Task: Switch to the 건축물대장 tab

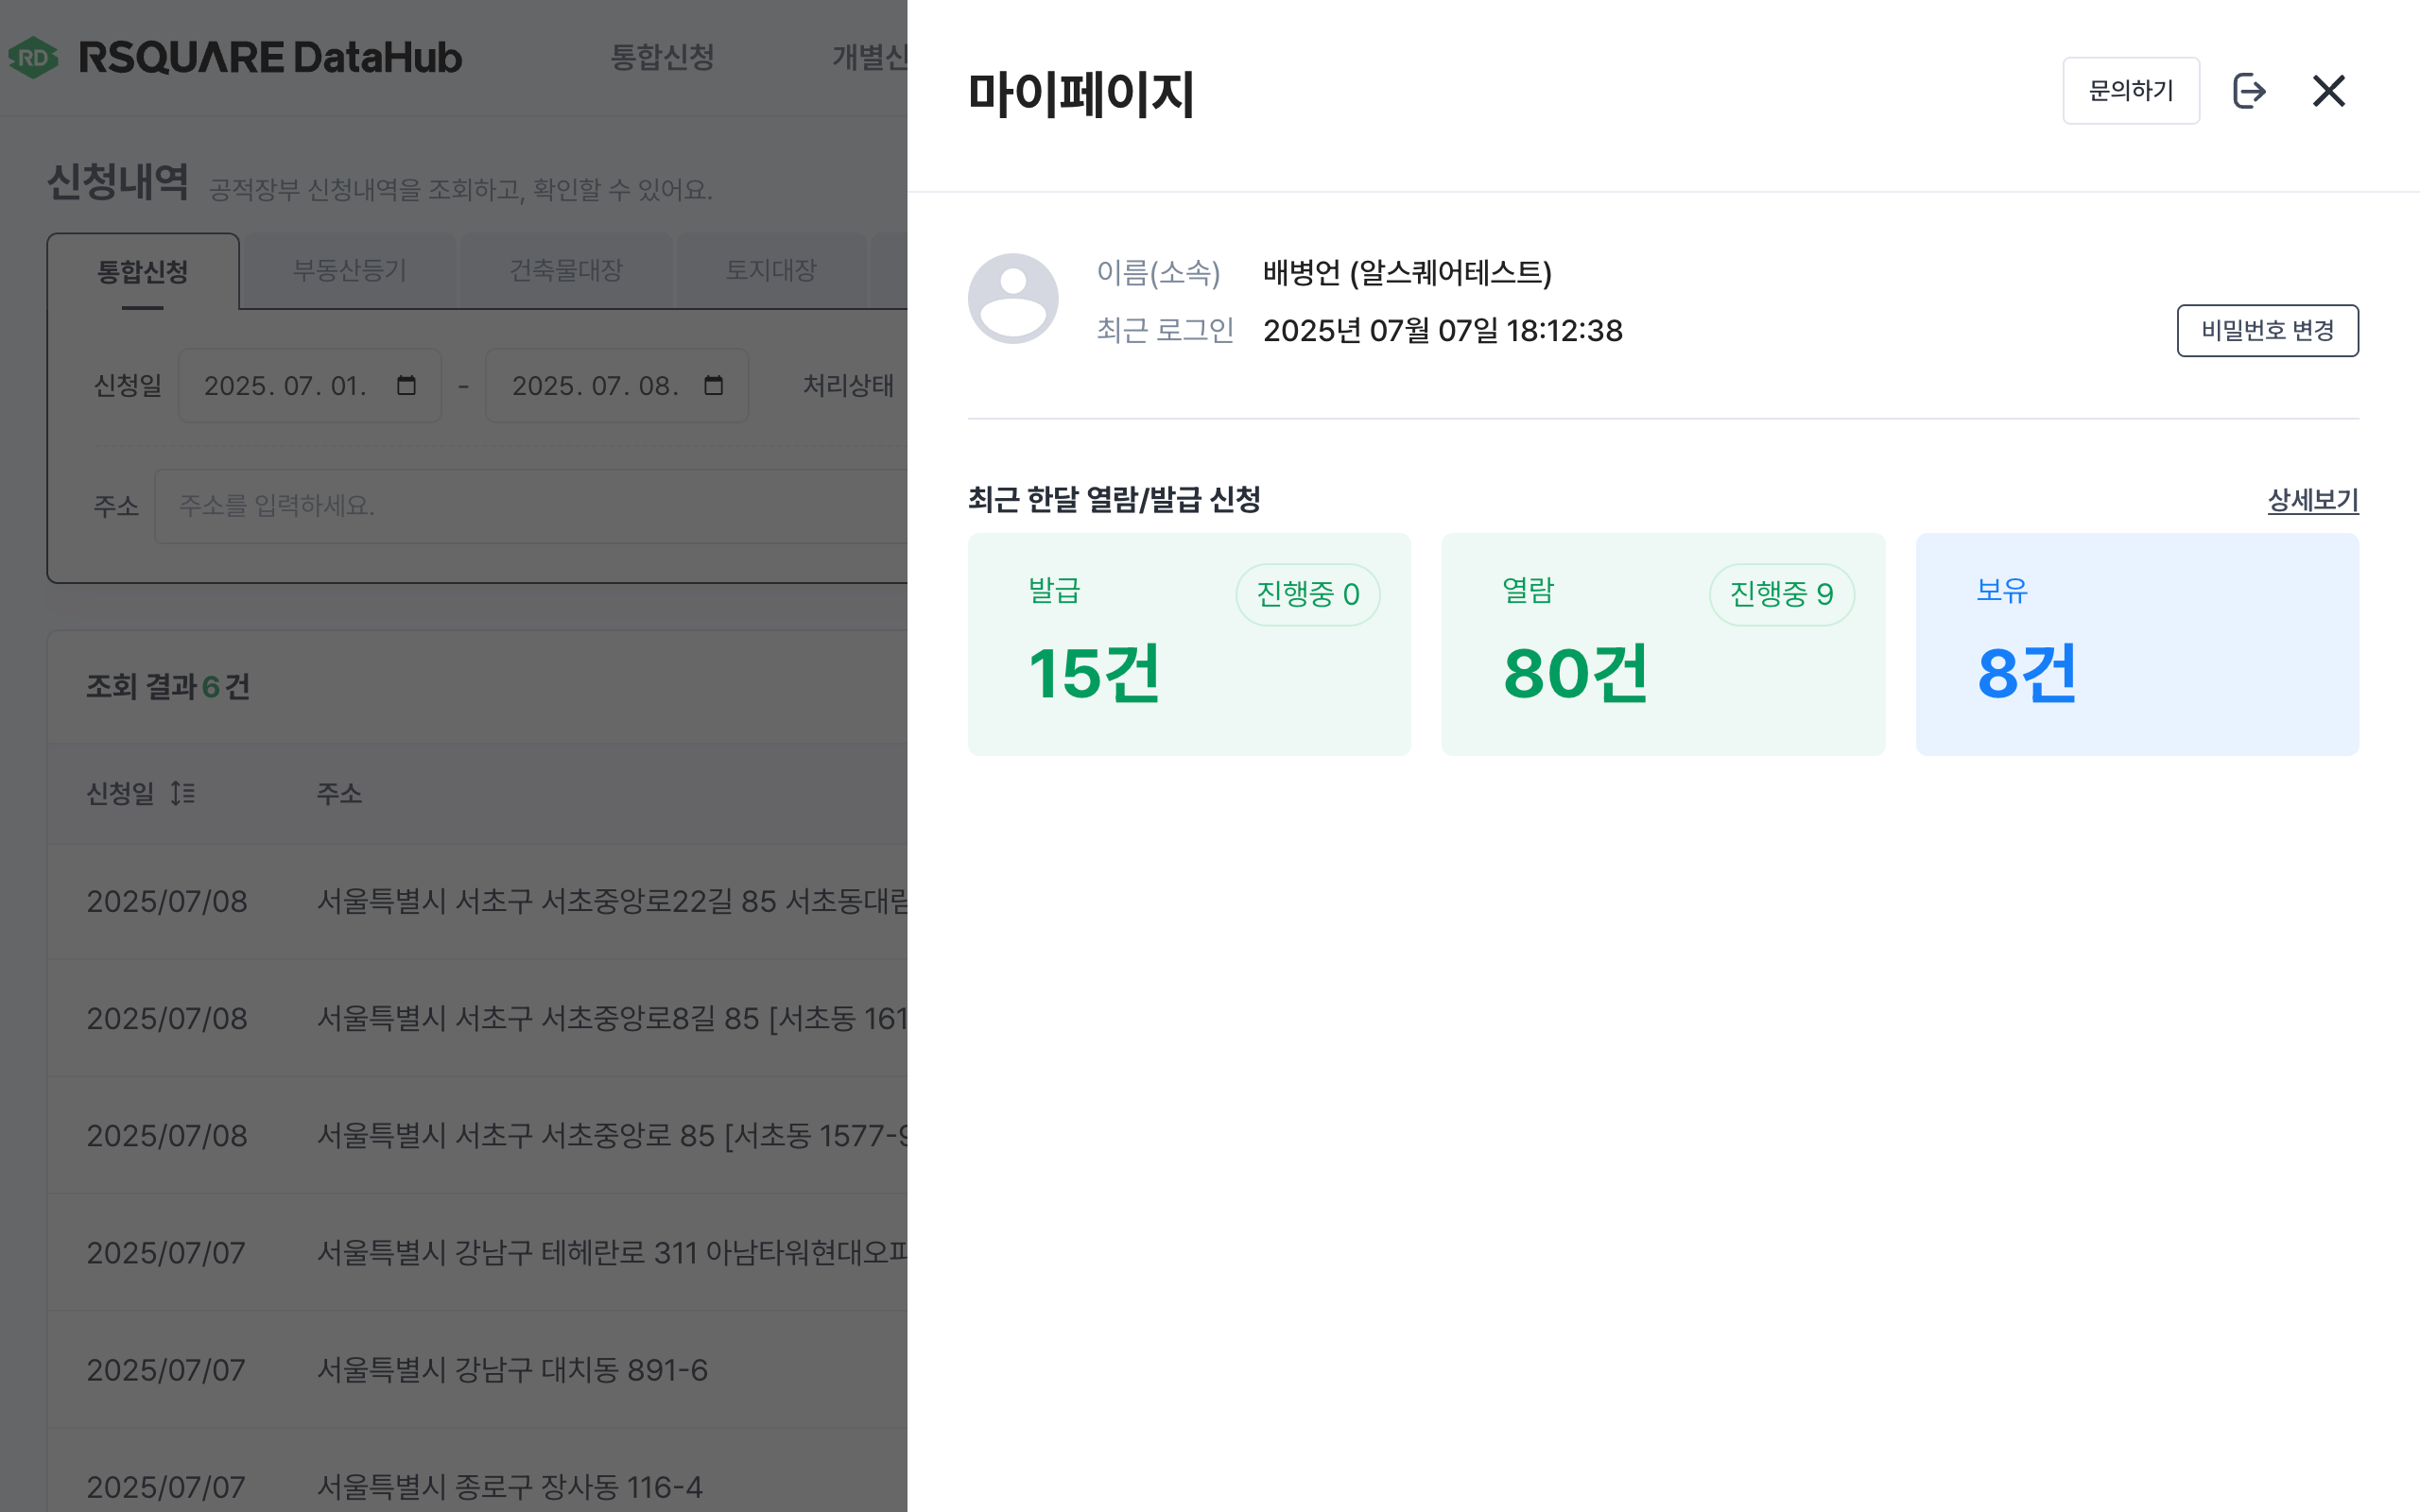Action: tap(566, 271)
